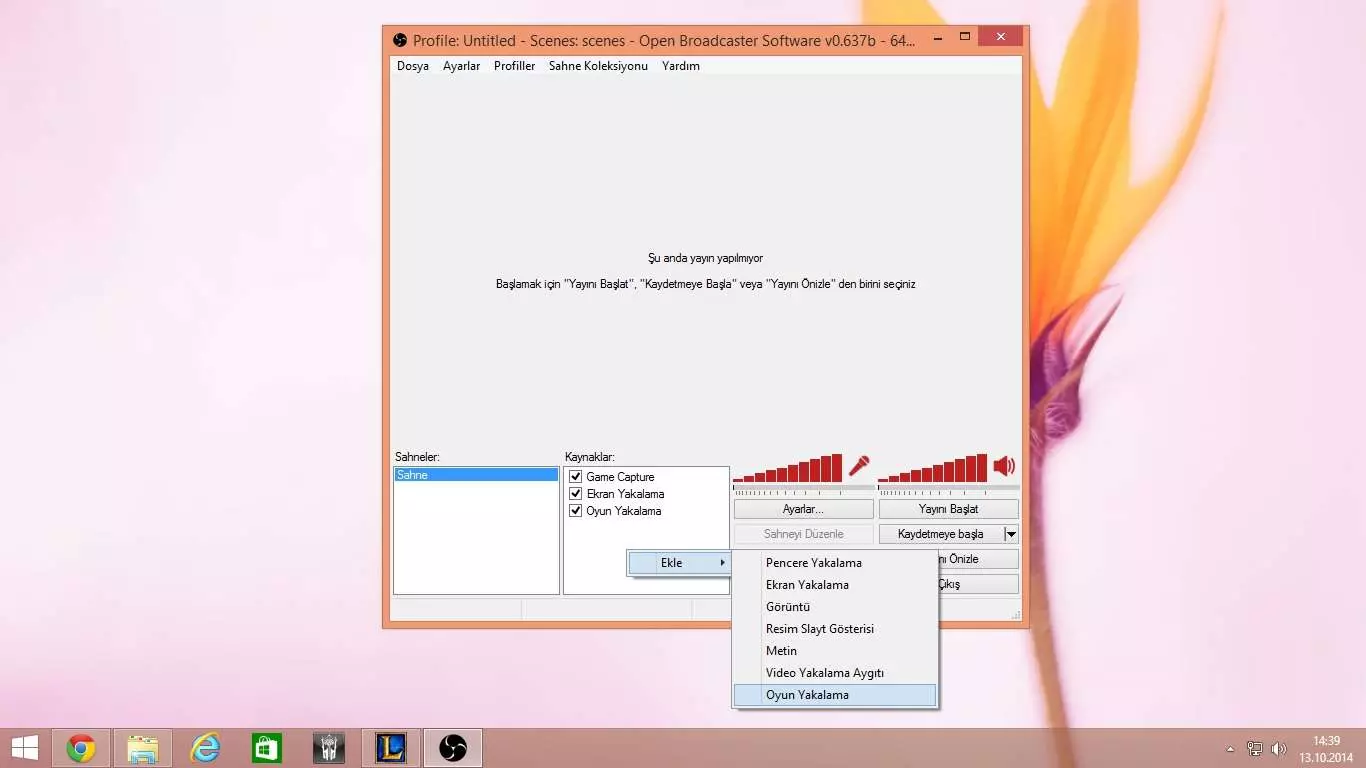Screen dimensions: 1366x768
Task: Select the Sahne scene in the list
Action: point(476,475)
